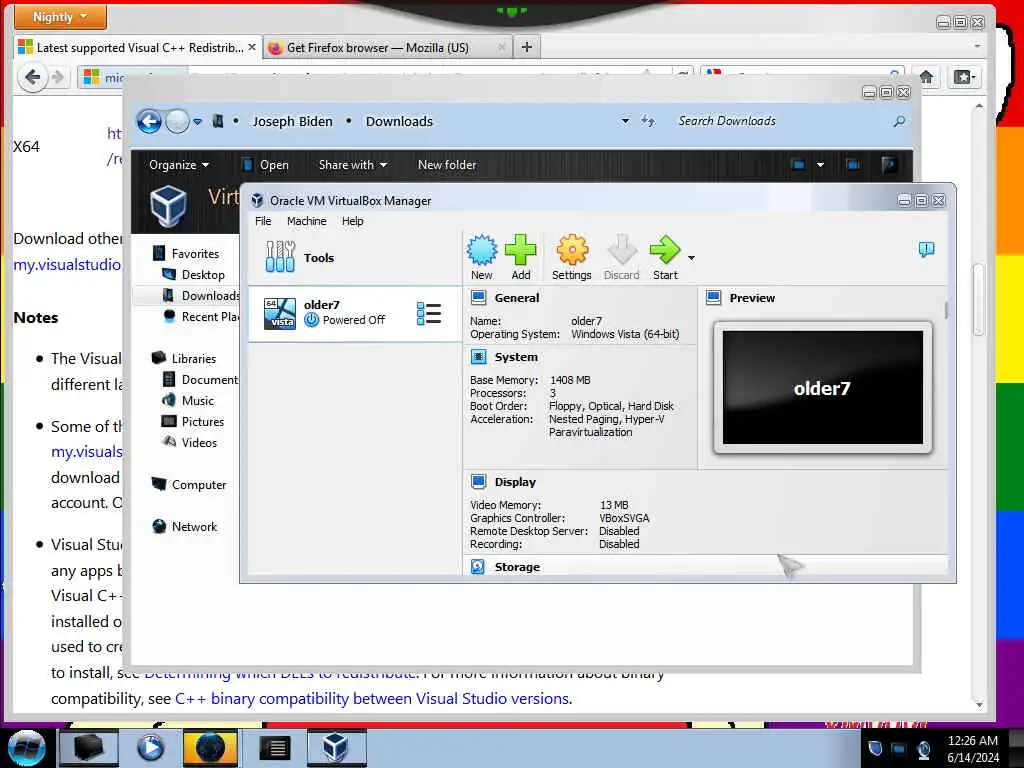Click the older7 preview thumbnail

tap(822, 388)
